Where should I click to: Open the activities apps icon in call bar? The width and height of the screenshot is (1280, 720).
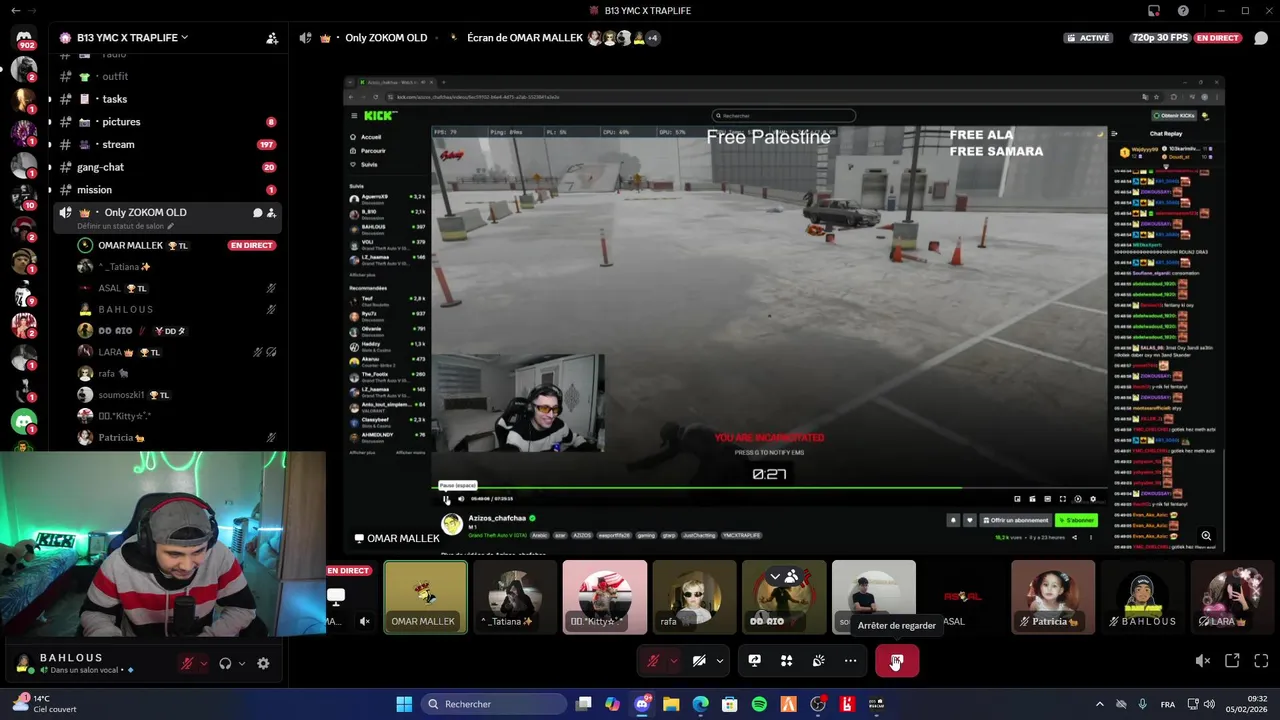coord(787,661)
